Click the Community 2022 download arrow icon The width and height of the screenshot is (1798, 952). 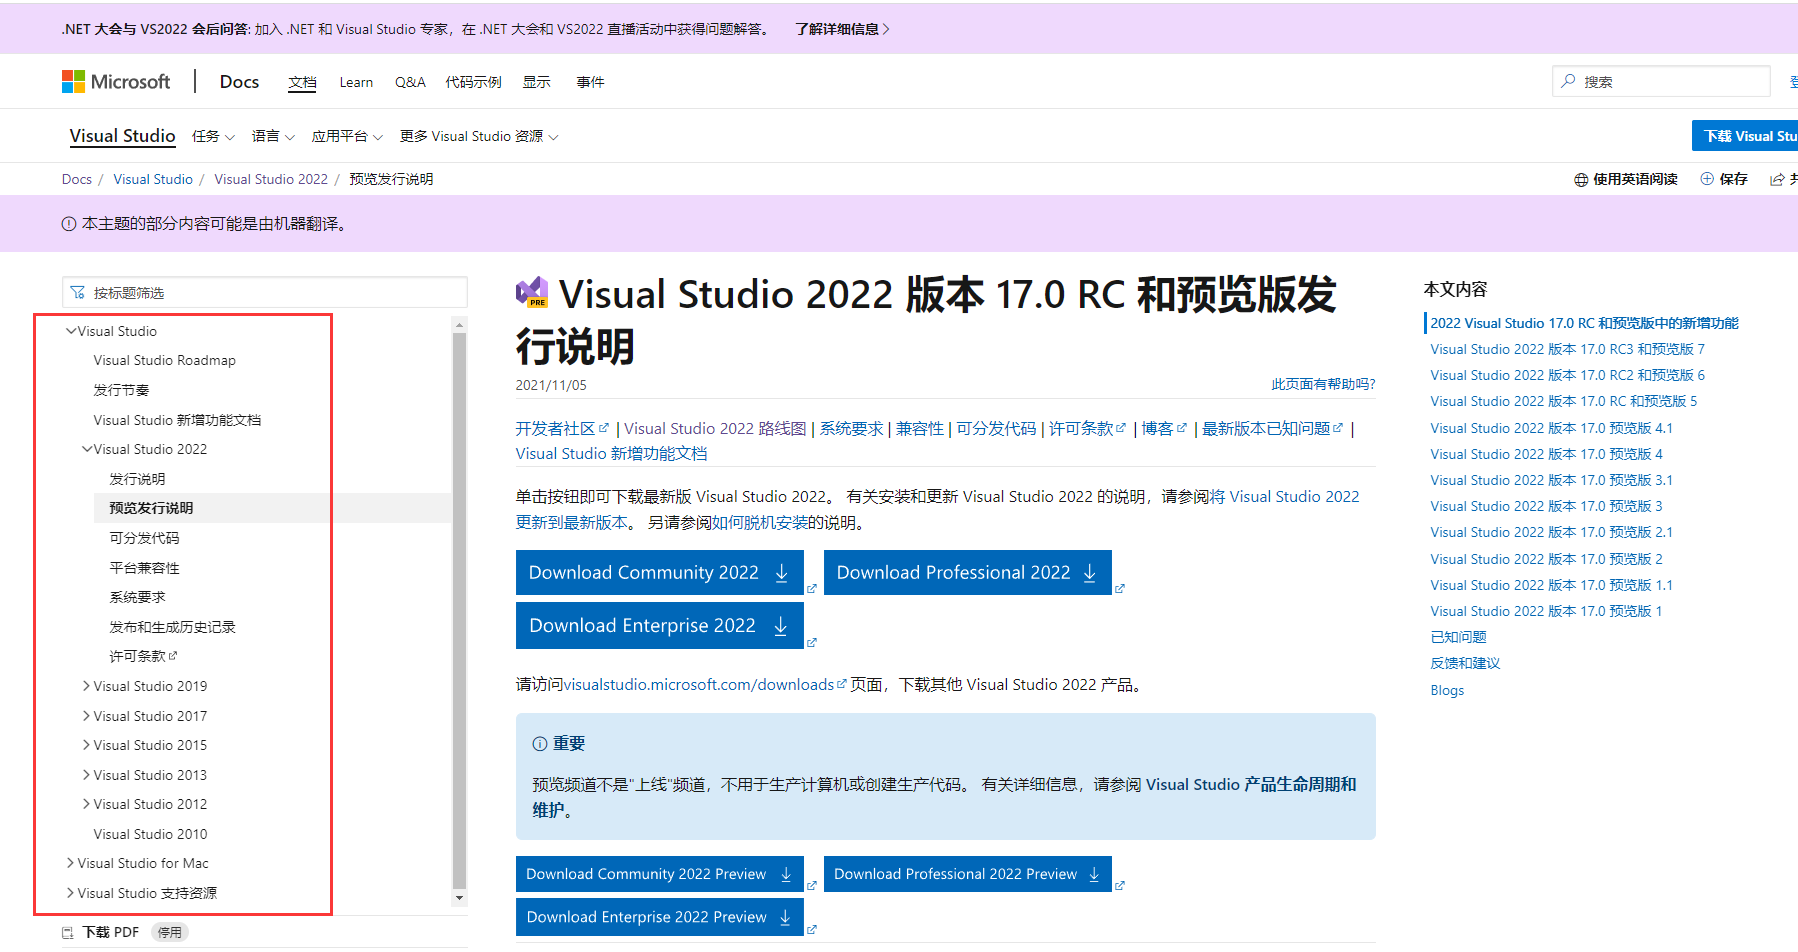pyautogui.click(x=782, y=573)
